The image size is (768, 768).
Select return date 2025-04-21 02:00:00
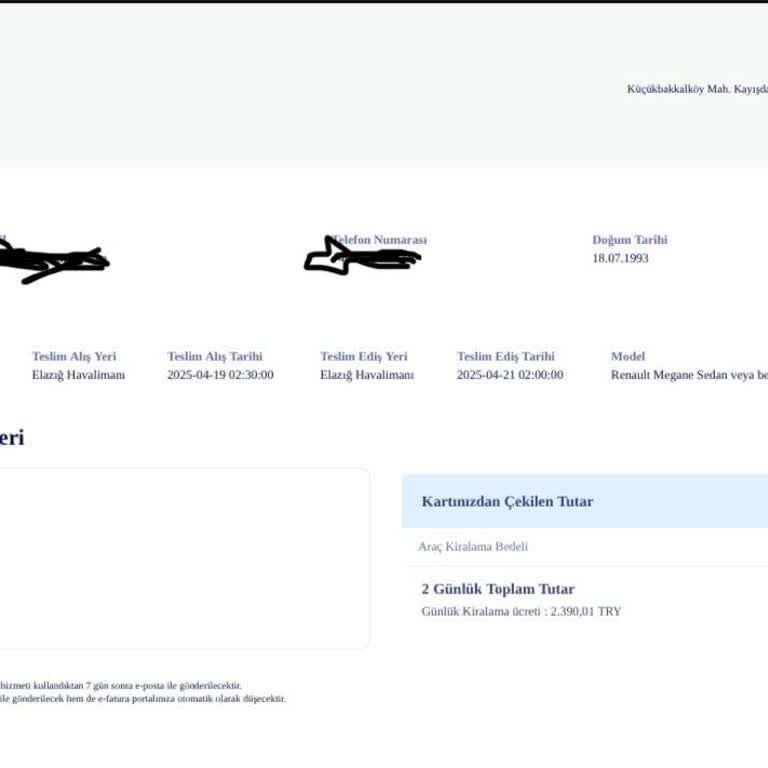510,375
